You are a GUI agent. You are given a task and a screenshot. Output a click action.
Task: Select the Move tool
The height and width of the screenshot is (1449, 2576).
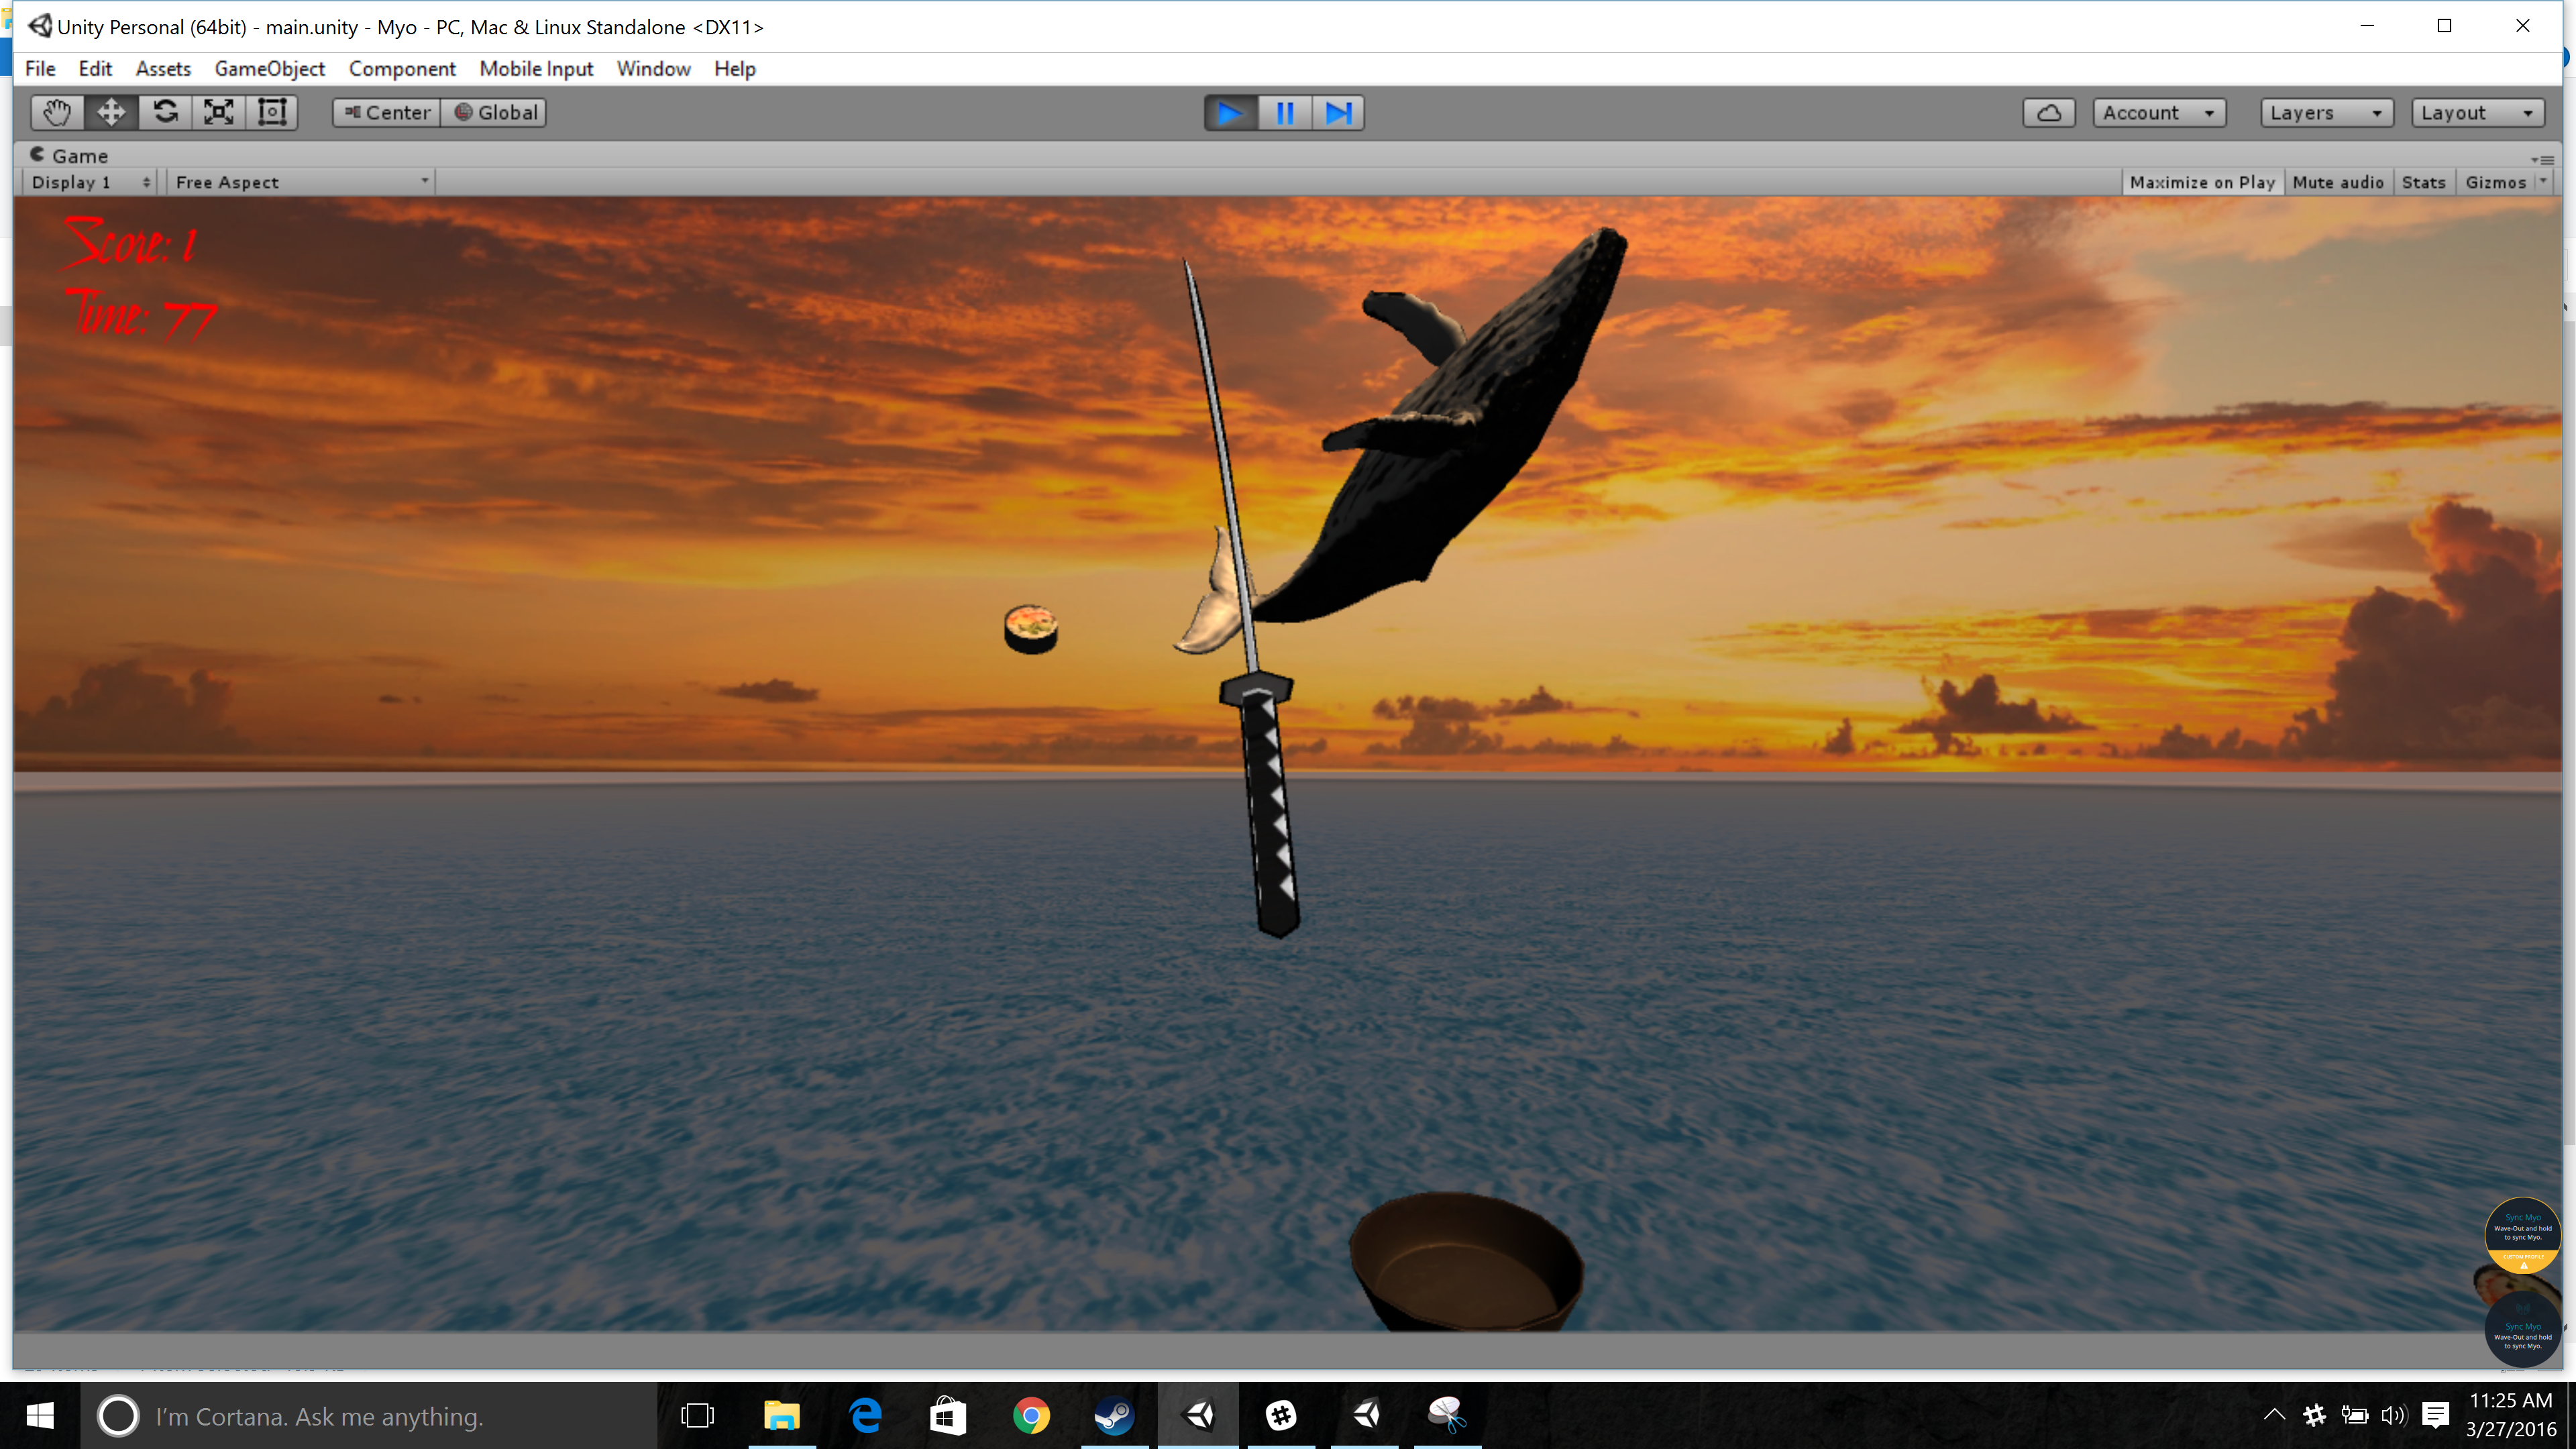click(x=111, y=112)
